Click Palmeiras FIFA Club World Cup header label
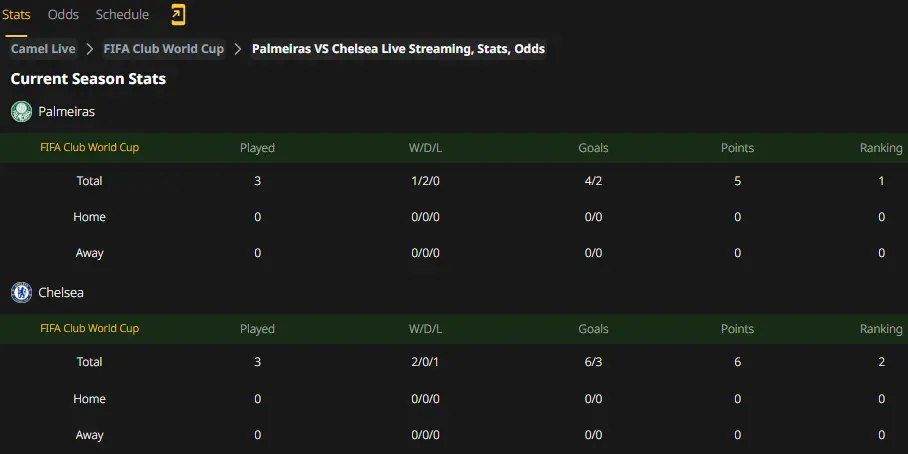 [90, 148]
